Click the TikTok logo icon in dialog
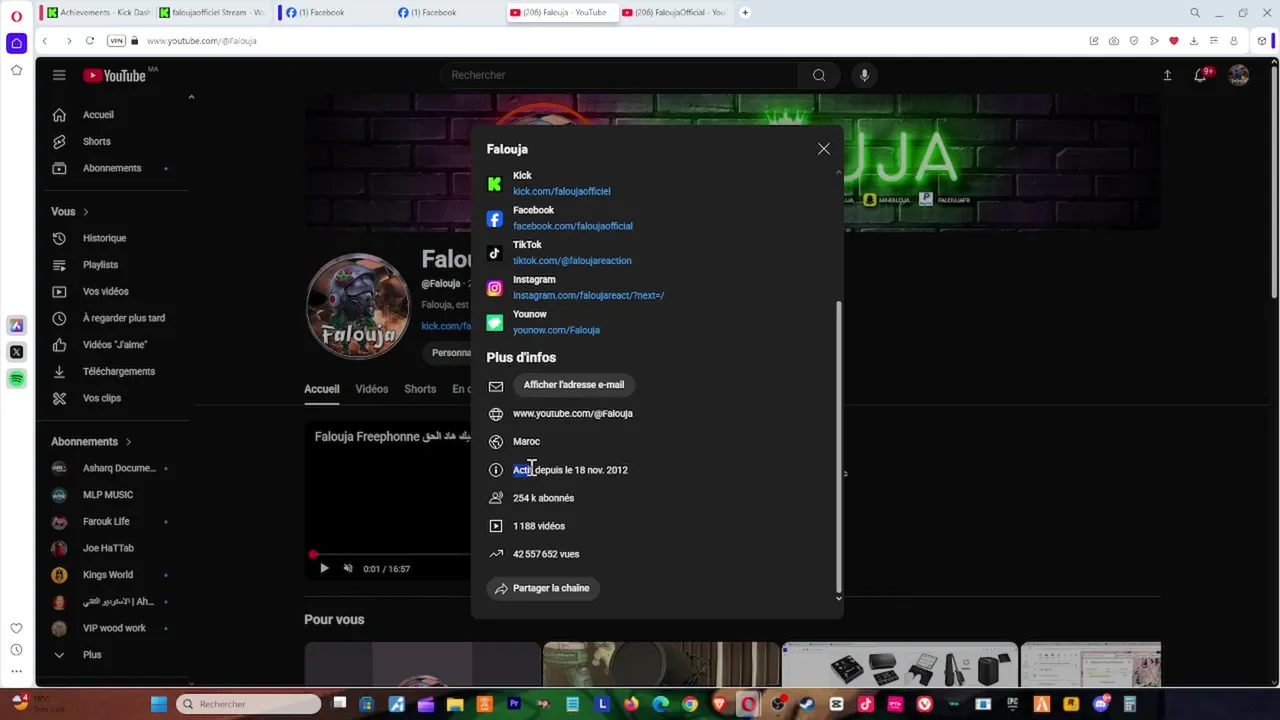This screenshot has height=720, width=1280. (x=494, y=253)
